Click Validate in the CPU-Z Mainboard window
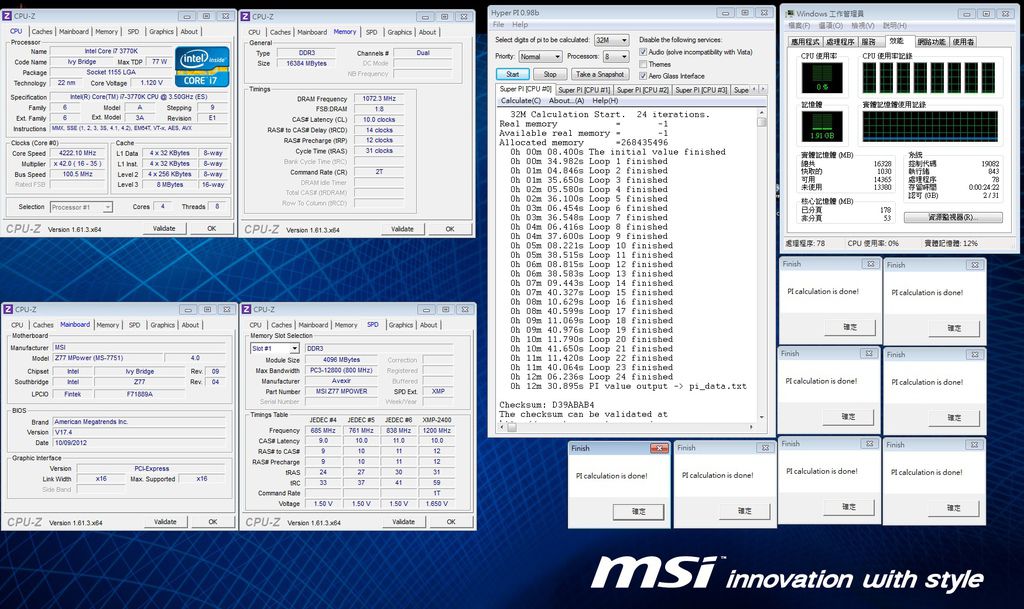Image resolution: width=1024 pixels, height=609 pixels. click(165, 522)
